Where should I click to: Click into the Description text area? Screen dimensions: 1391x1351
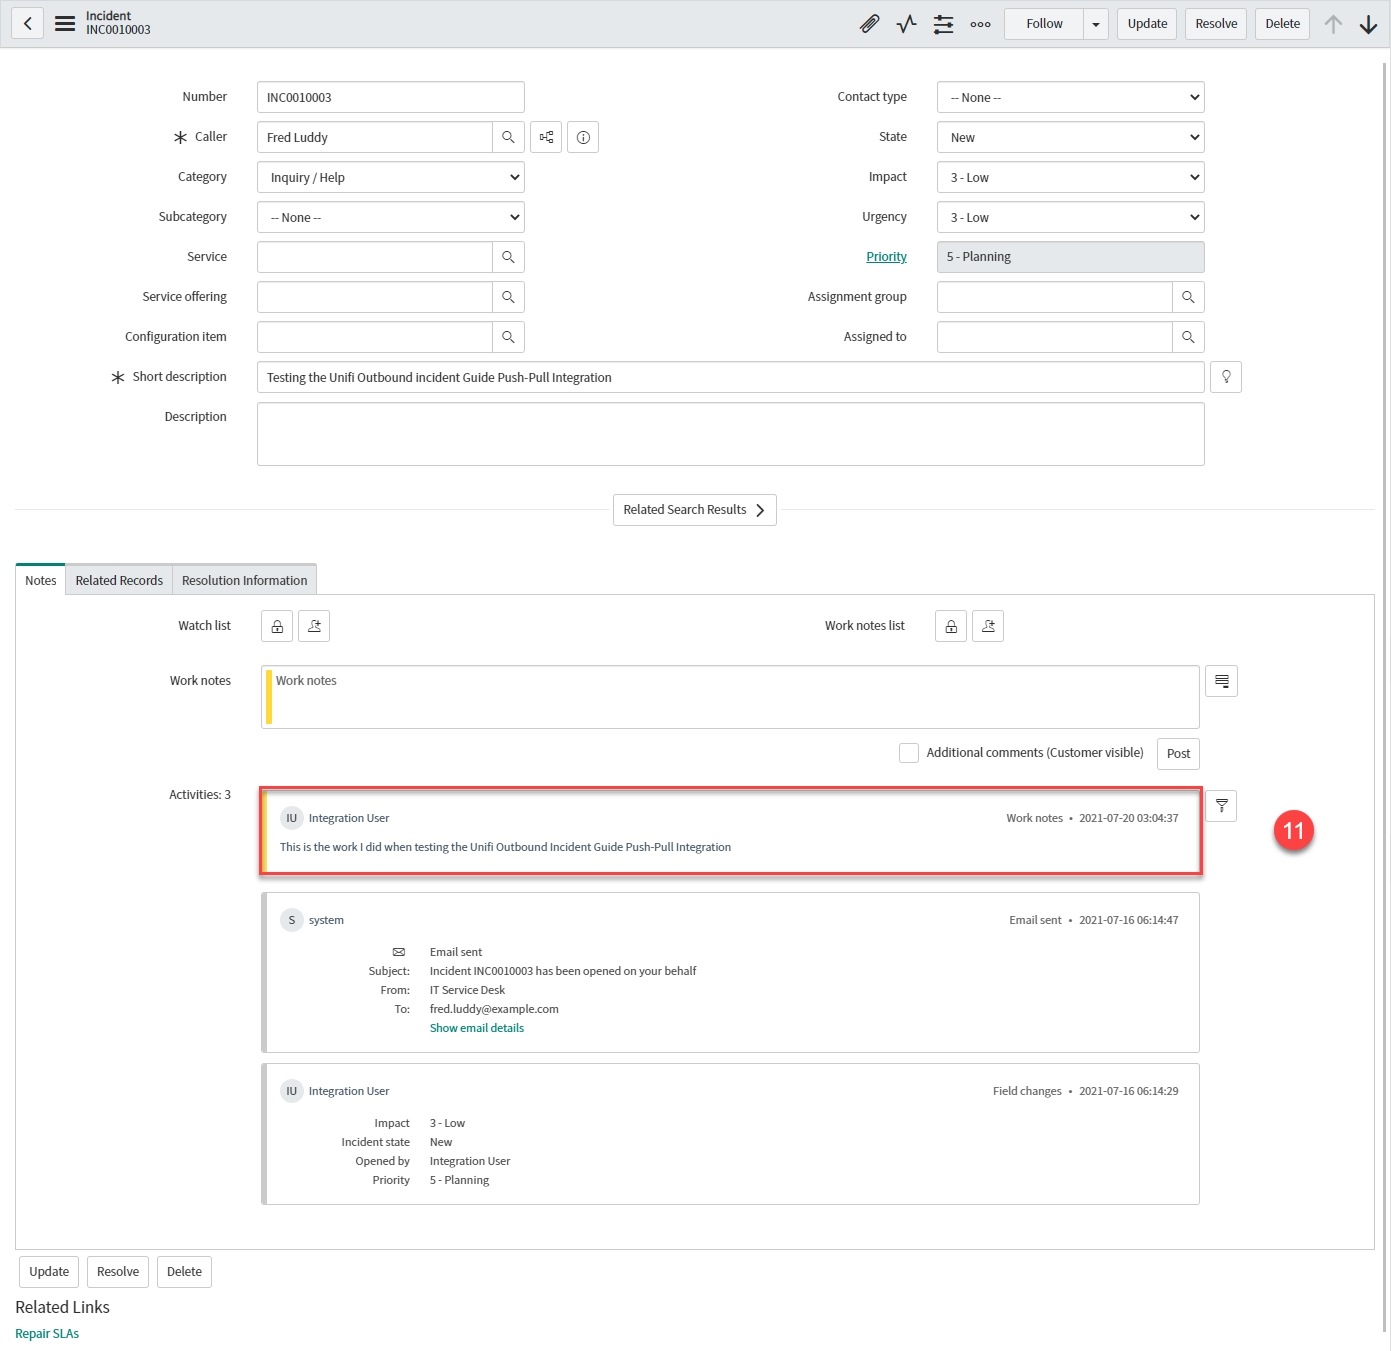(730, 434)
